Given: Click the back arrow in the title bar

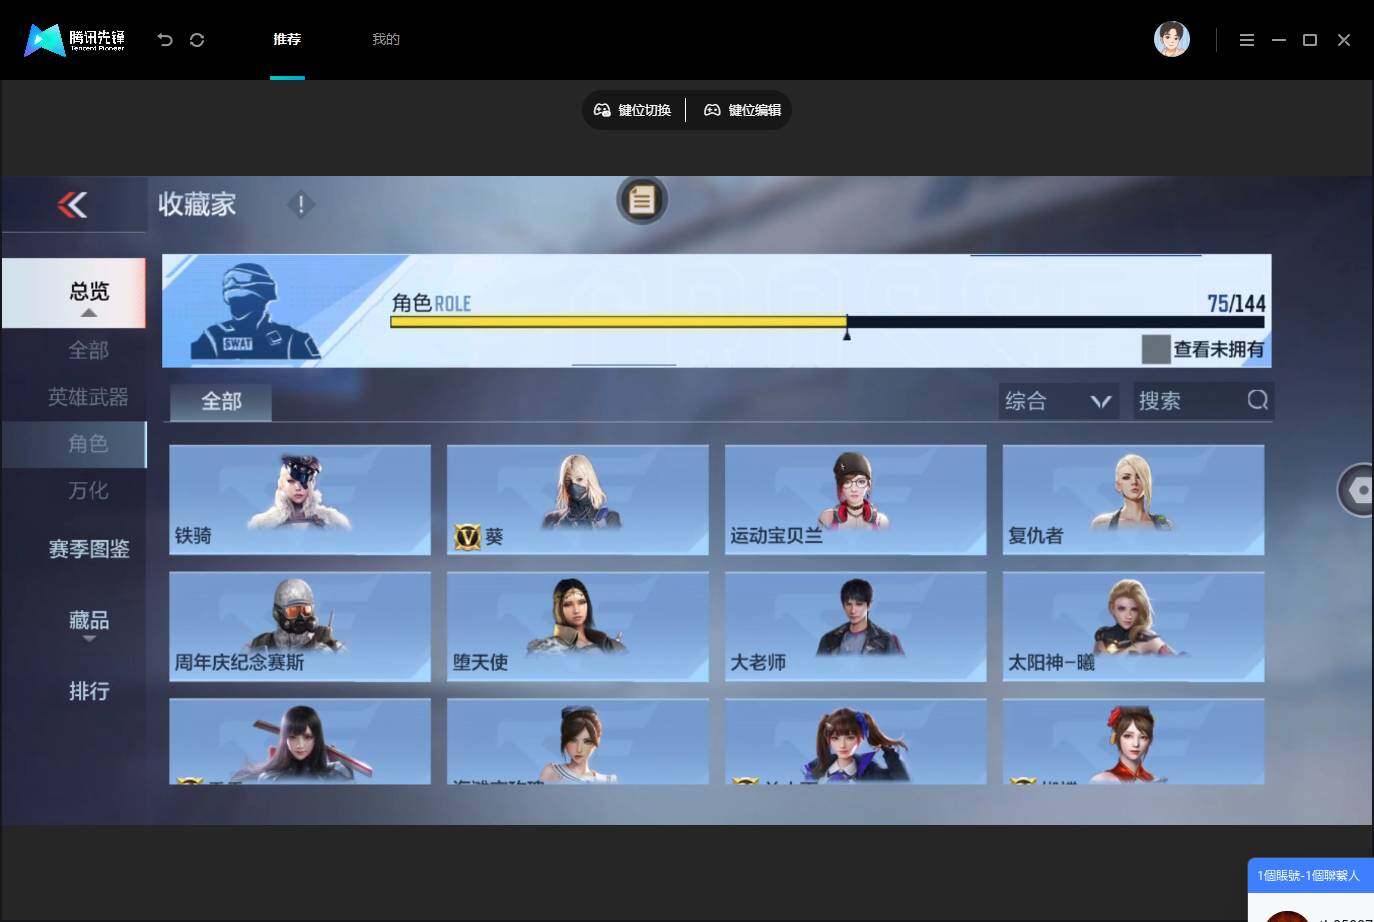Looking at the screenshot, I should (165, 40).
